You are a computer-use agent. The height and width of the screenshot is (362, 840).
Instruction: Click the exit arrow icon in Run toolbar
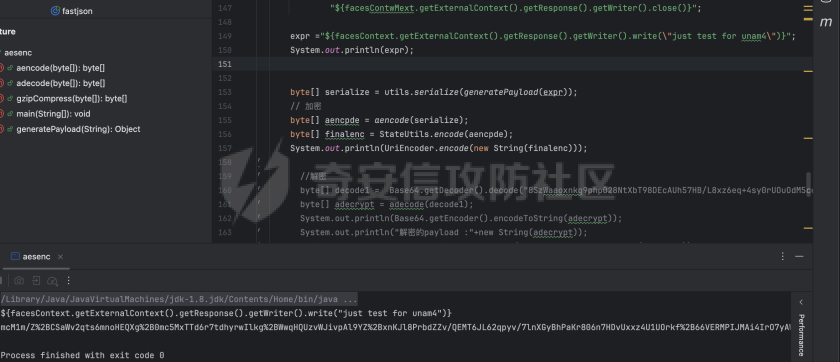coord(36,281)
